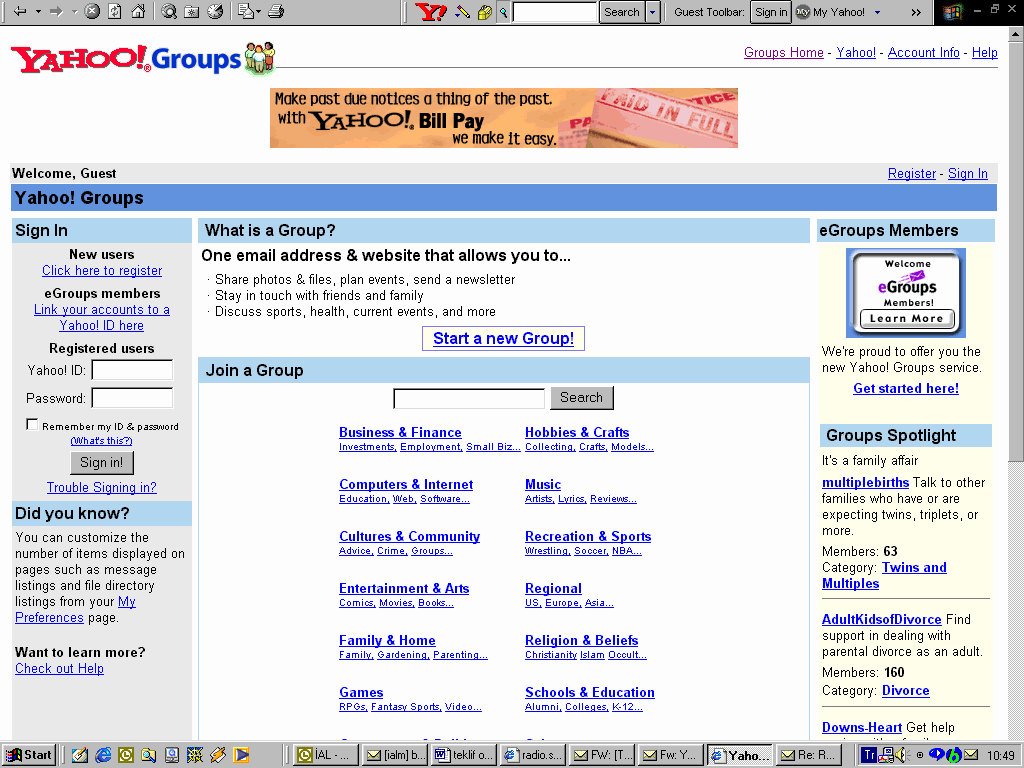Open the 'Music' category link
This screenshot has width=1024, height=768.
point(543,485)
